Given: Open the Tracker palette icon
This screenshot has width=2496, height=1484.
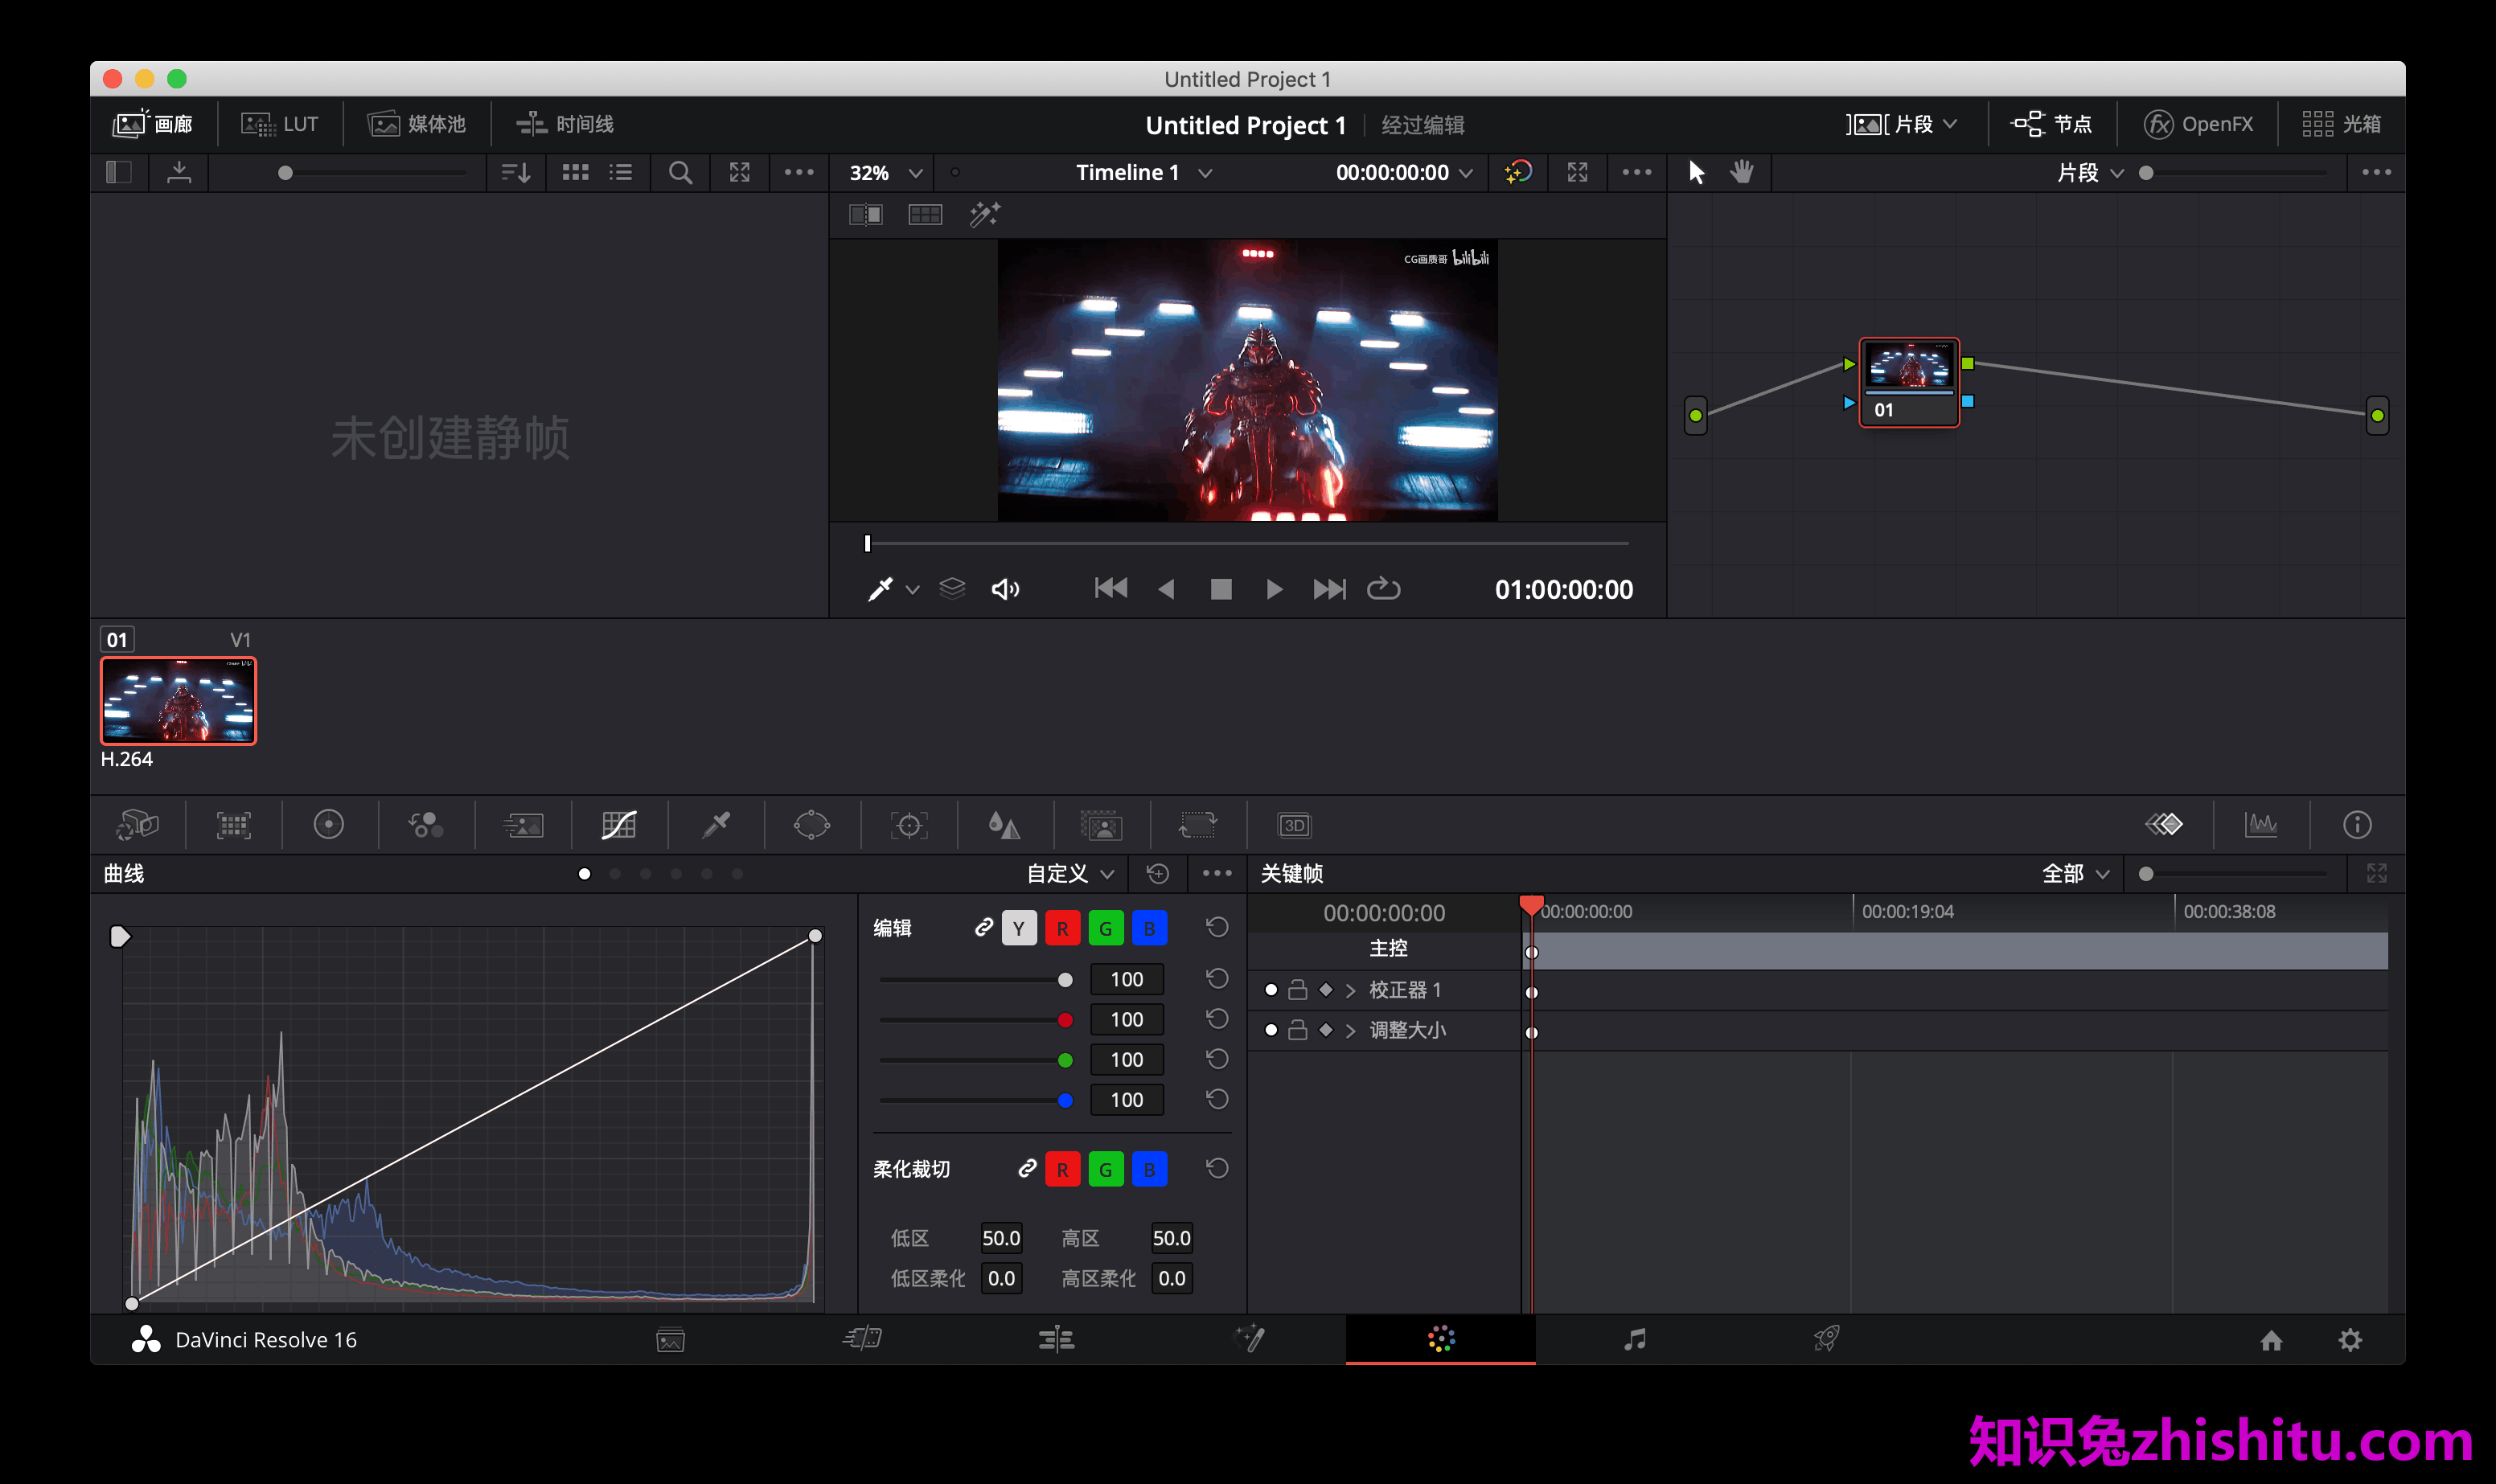Looking at the screenshot, I should (909, 824).
